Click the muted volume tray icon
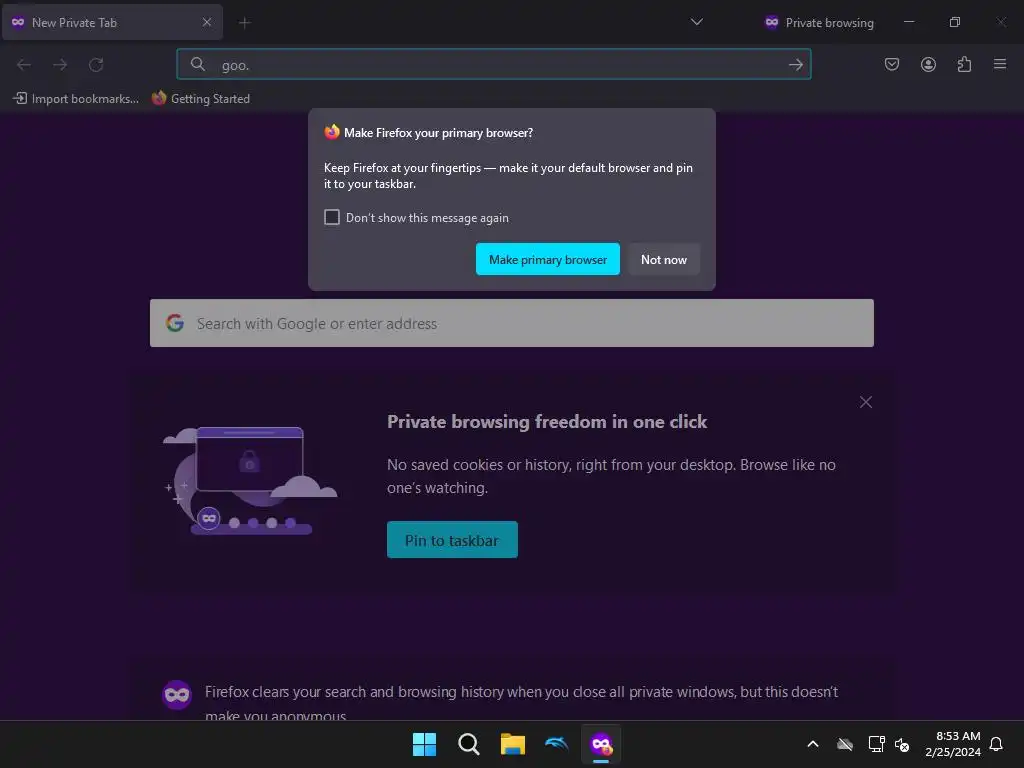This screenshot has height=768, width=1024. click(903, 744)
